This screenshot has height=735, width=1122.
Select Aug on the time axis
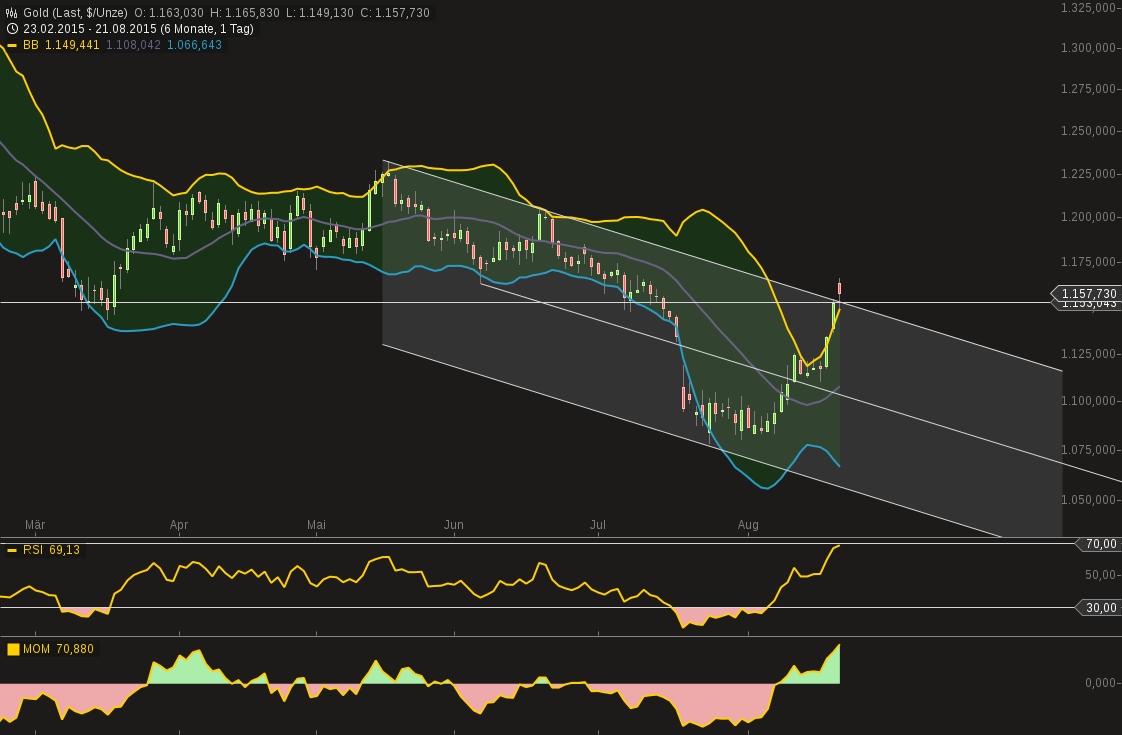748,524
